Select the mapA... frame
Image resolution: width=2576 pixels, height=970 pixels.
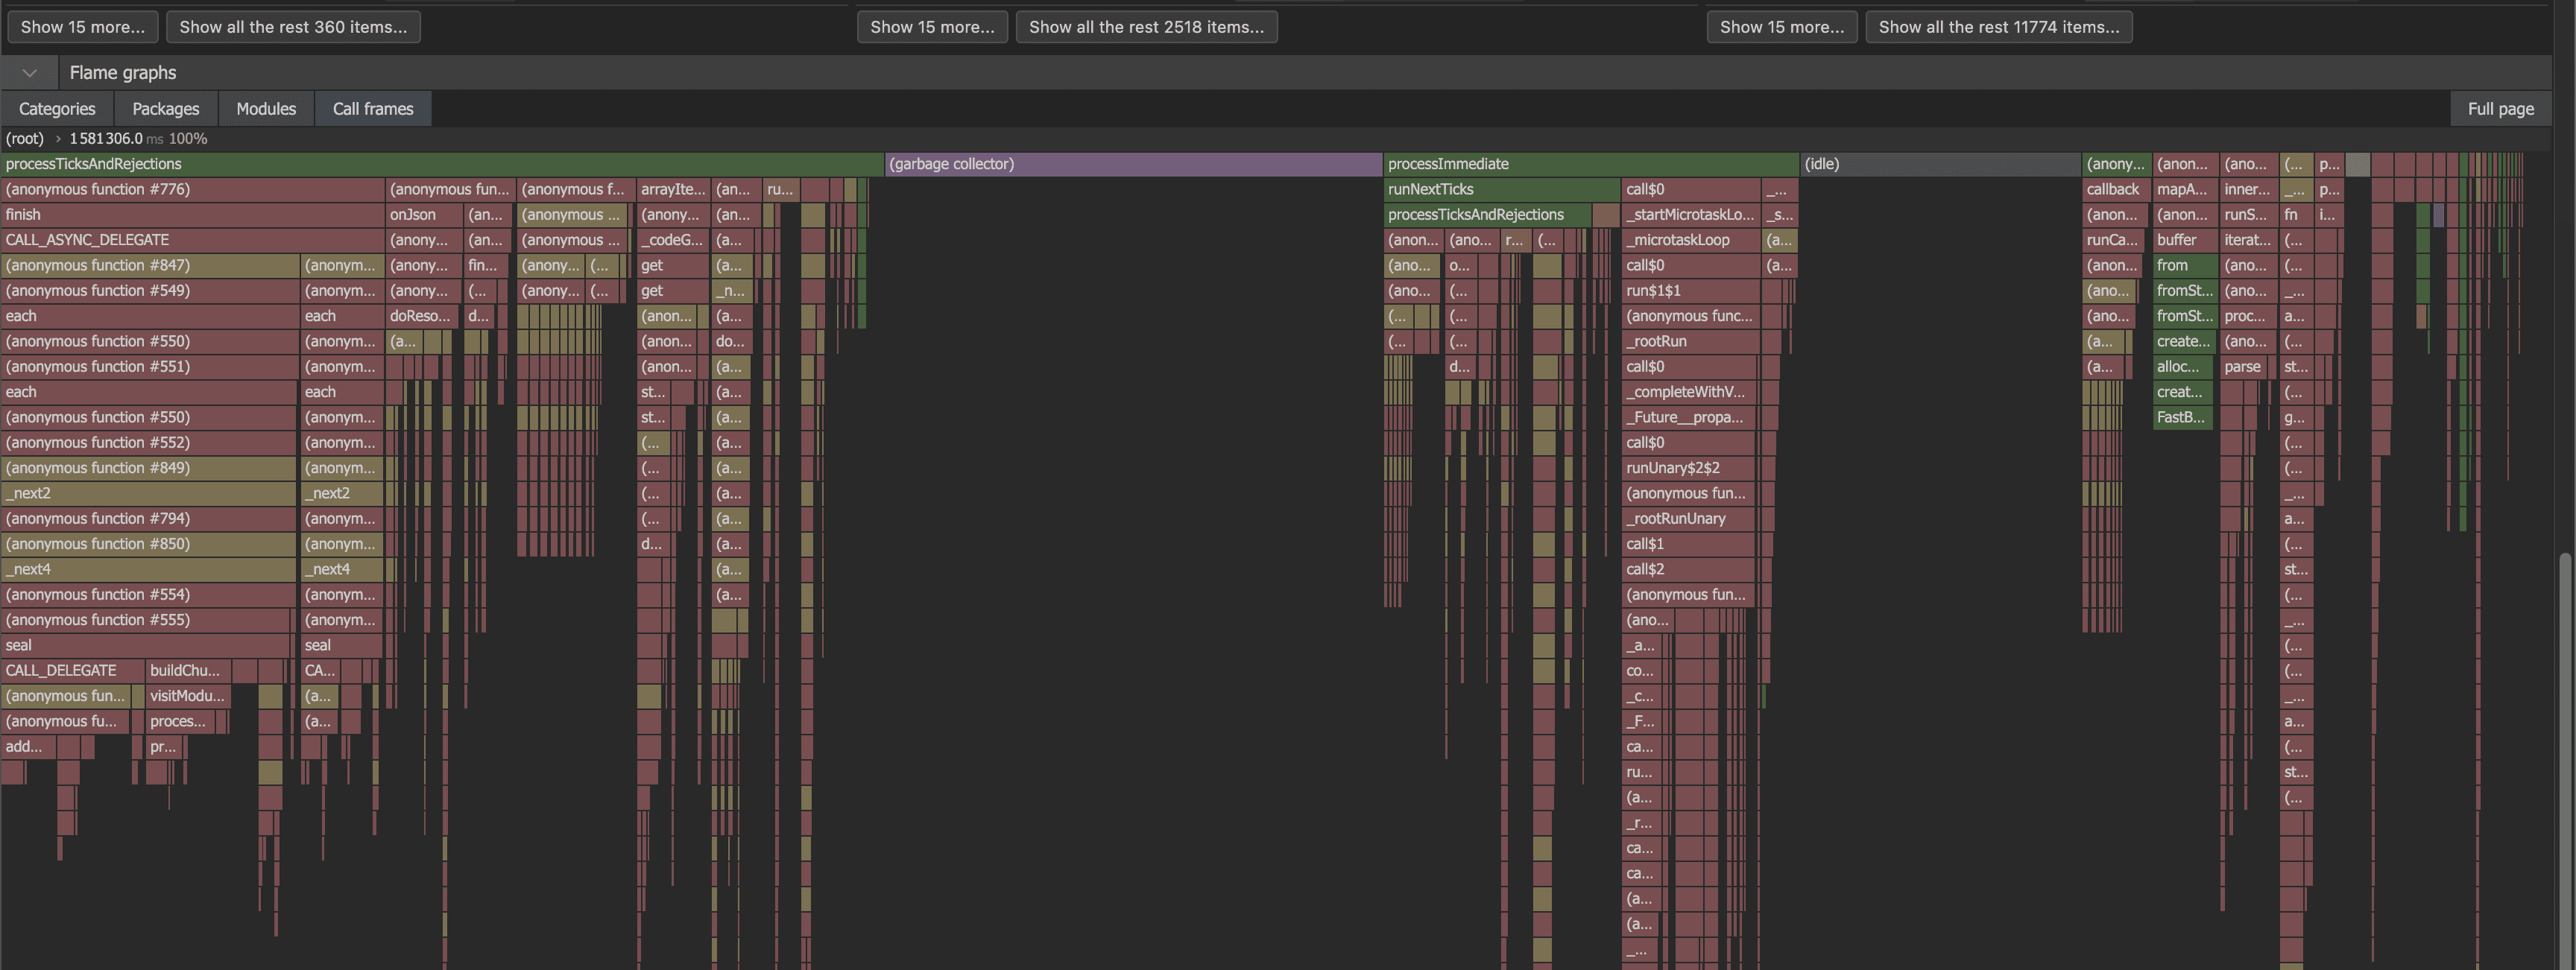2185,189
